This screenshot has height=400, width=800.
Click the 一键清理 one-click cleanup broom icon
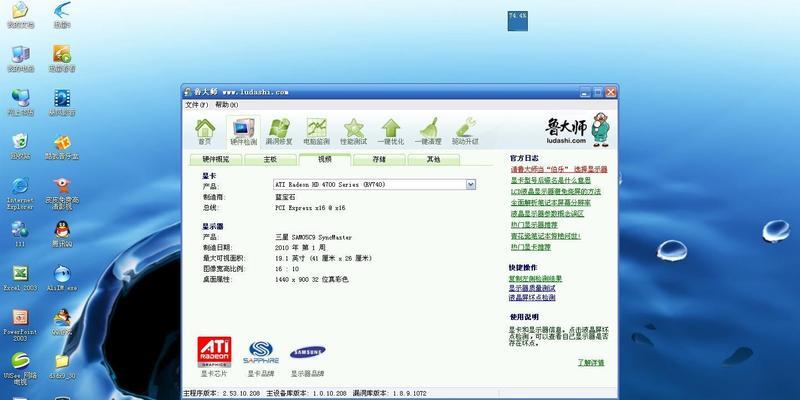(x=428, y=132)
